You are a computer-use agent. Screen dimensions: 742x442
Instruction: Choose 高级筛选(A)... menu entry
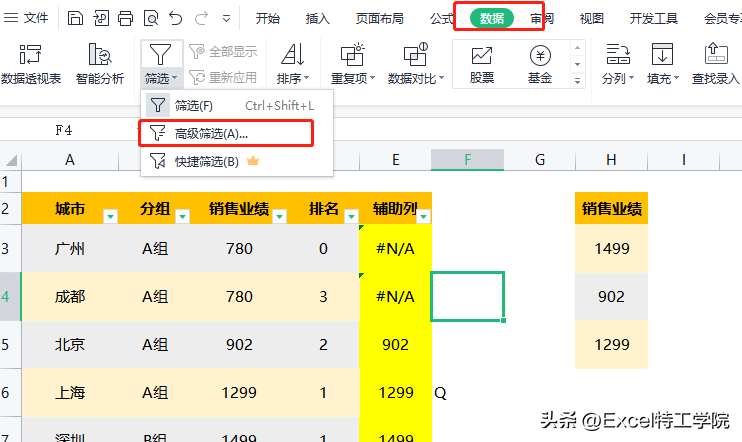(x=226, y=134)
